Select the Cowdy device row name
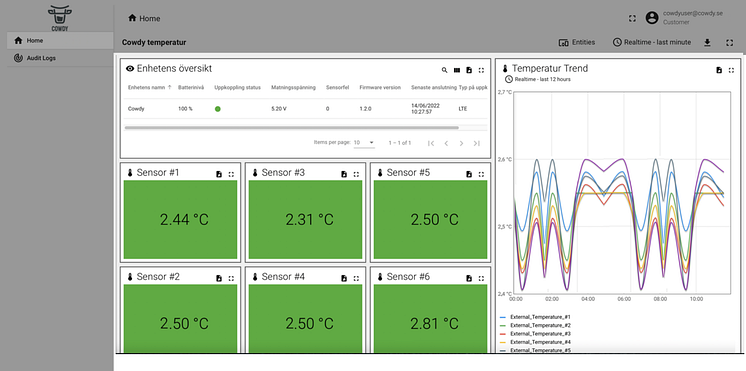The image size is (746, 371). click(136, 109)
